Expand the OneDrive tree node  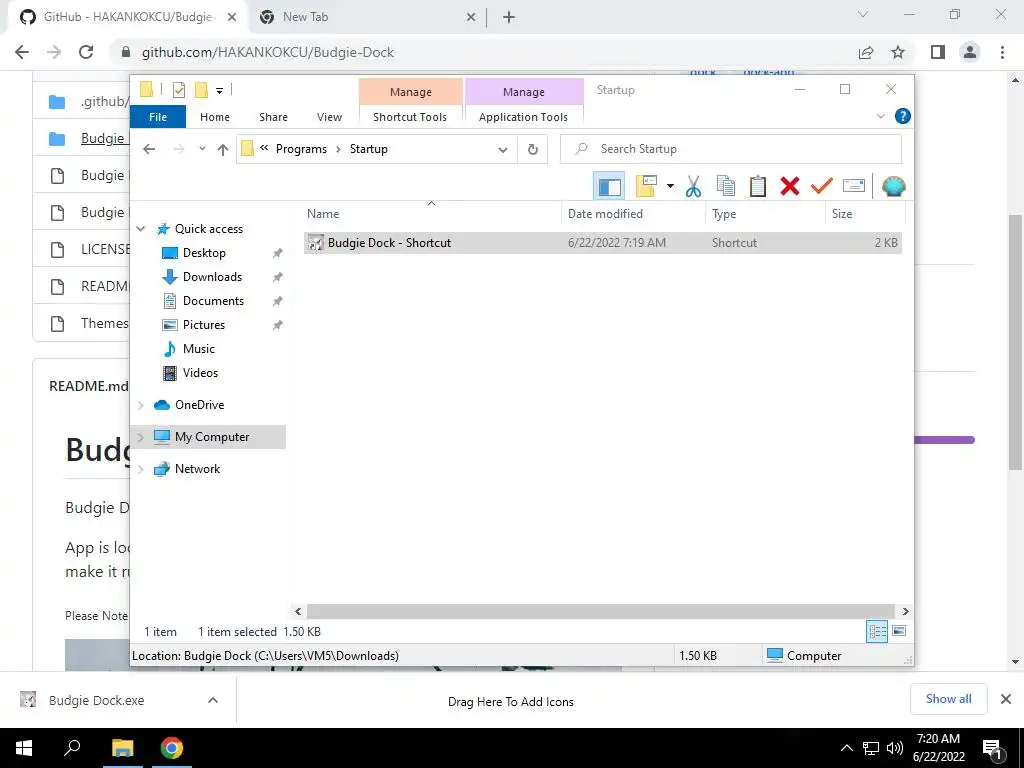pos(140,405)
